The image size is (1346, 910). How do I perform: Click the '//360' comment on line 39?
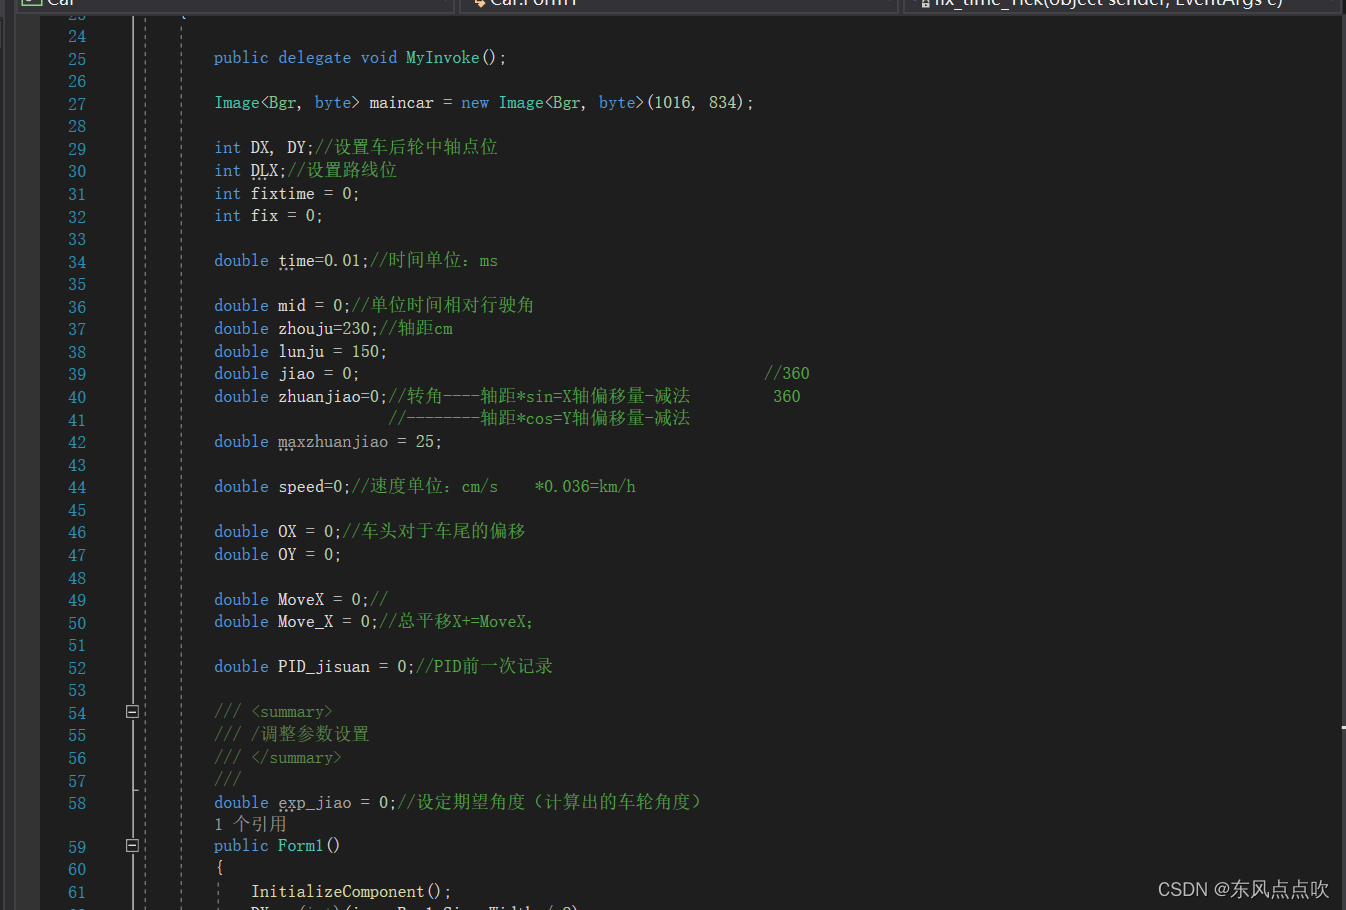point(787,374)
